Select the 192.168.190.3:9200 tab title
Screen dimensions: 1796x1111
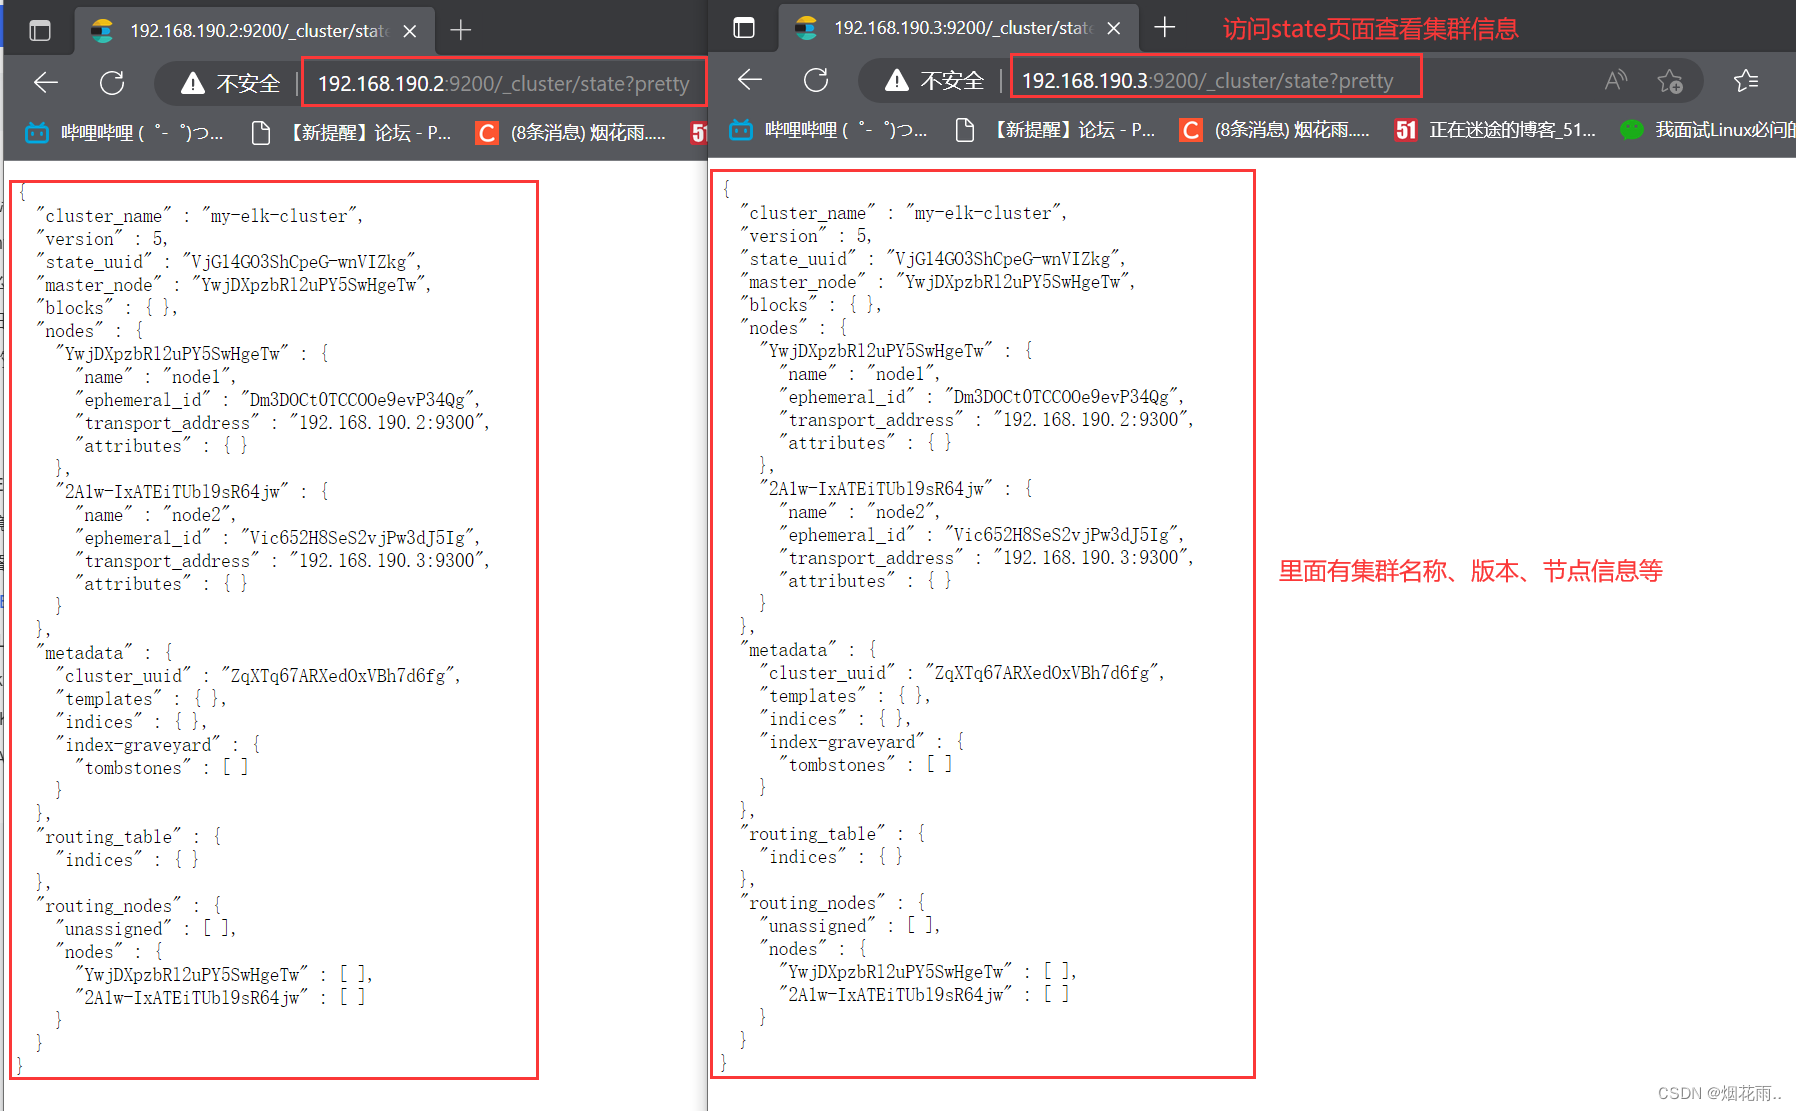962,28
